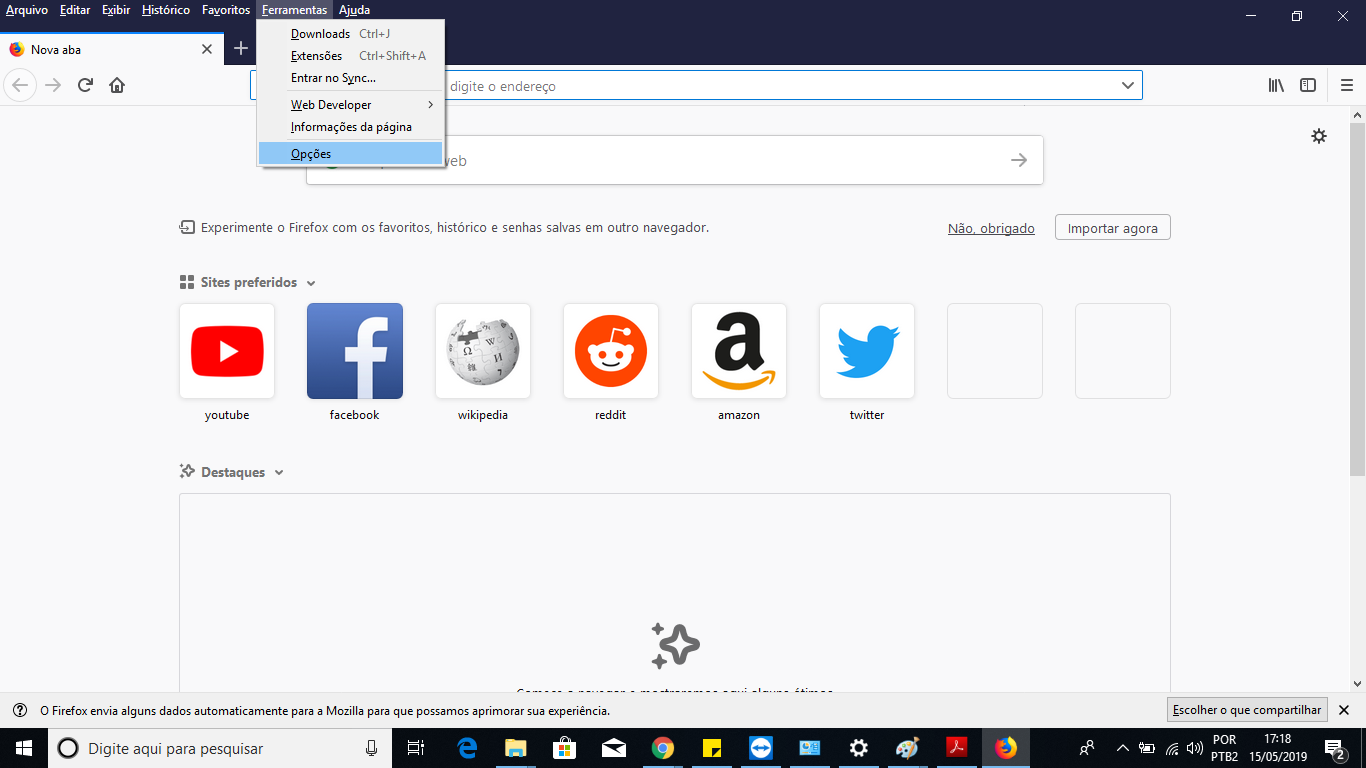Click the taskbar clock and date

pyautogui.click(x=1278, y=748)
